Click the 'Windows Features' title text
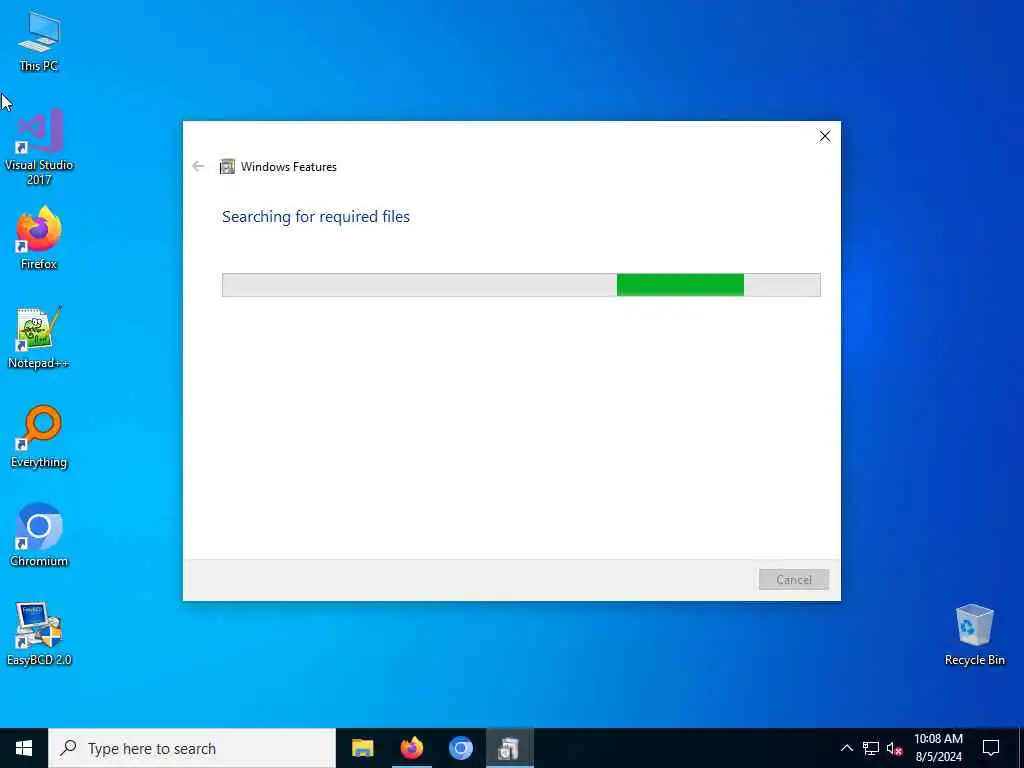Image resolution: width=1024 pixels, height=768 pixels. coord(289,167)
